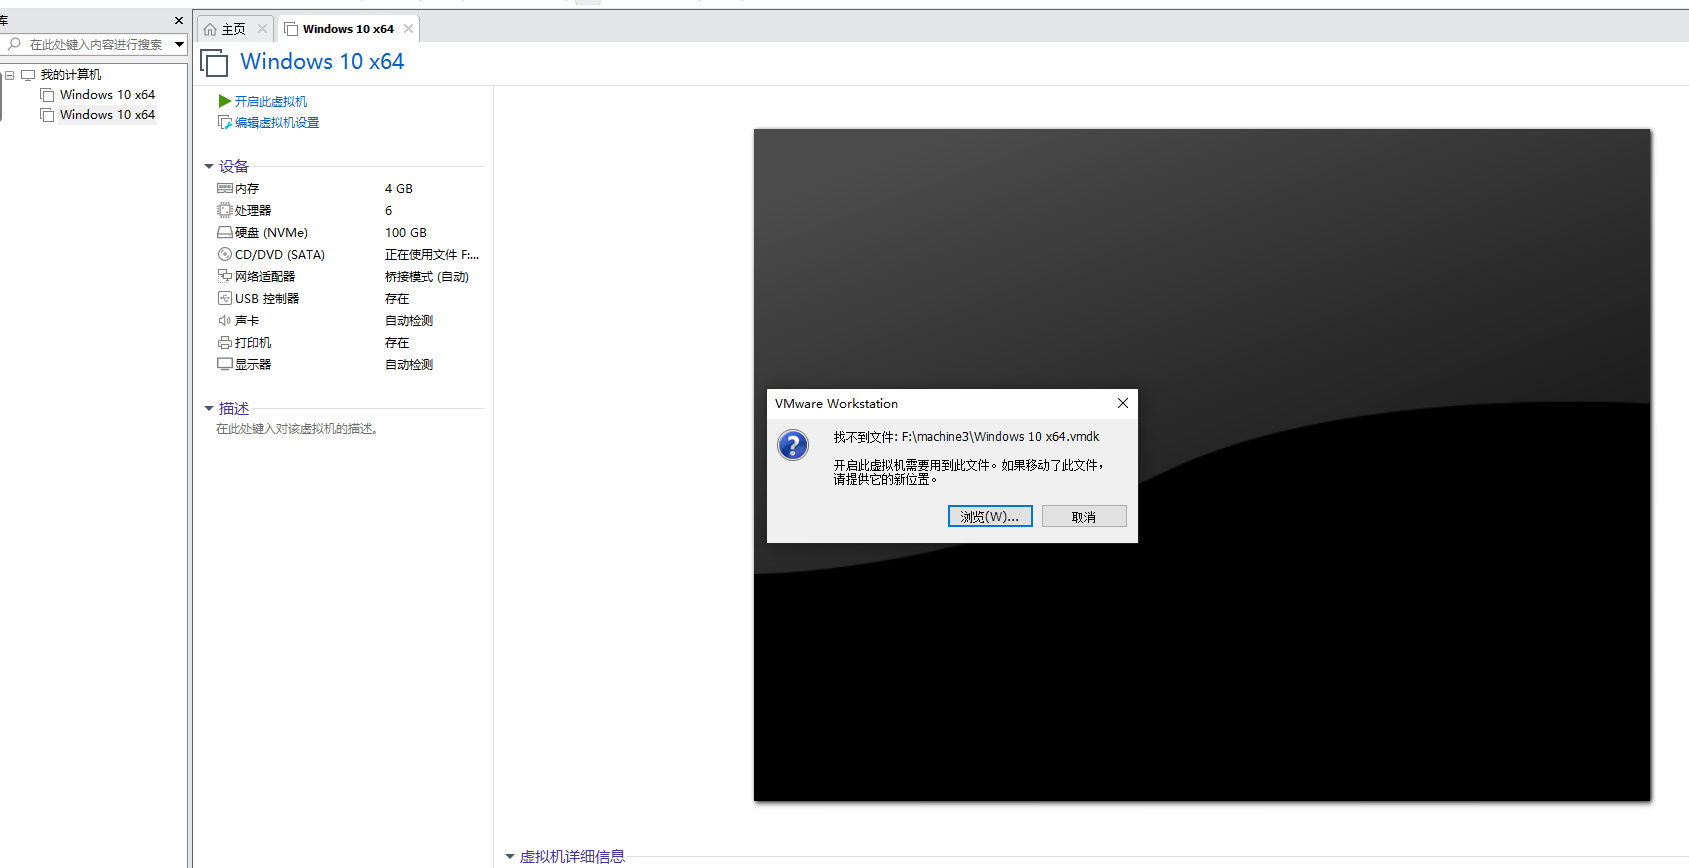
Task: Click the processor (处理器) device icon
Action: (225, 210)
